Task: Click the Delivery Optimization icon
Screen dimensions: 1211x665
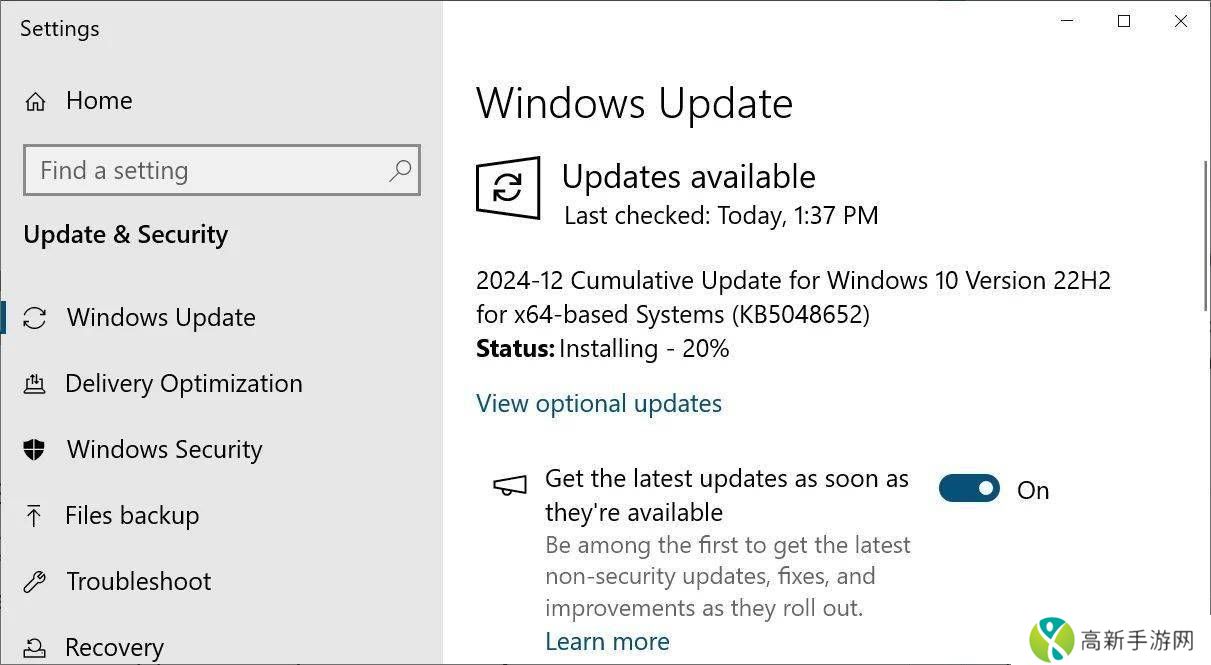Action: pos(35,384)
